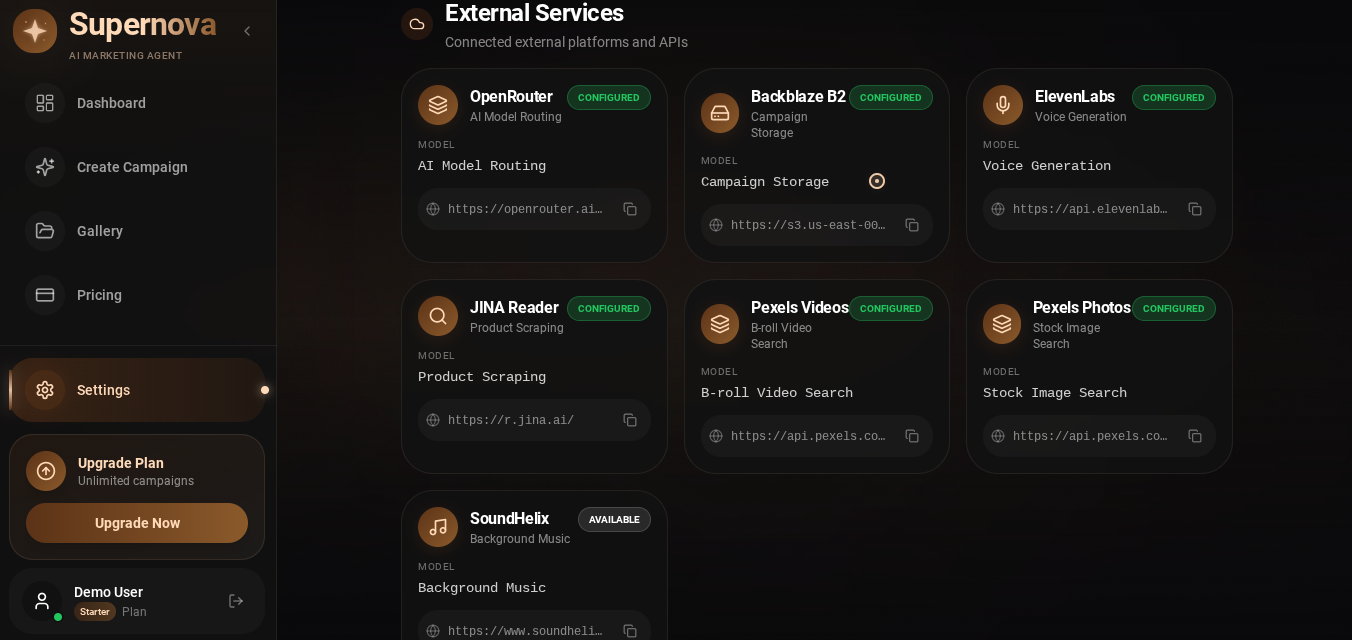Click the Backblaze B2 Configured badge

click(x=891, y=97)
